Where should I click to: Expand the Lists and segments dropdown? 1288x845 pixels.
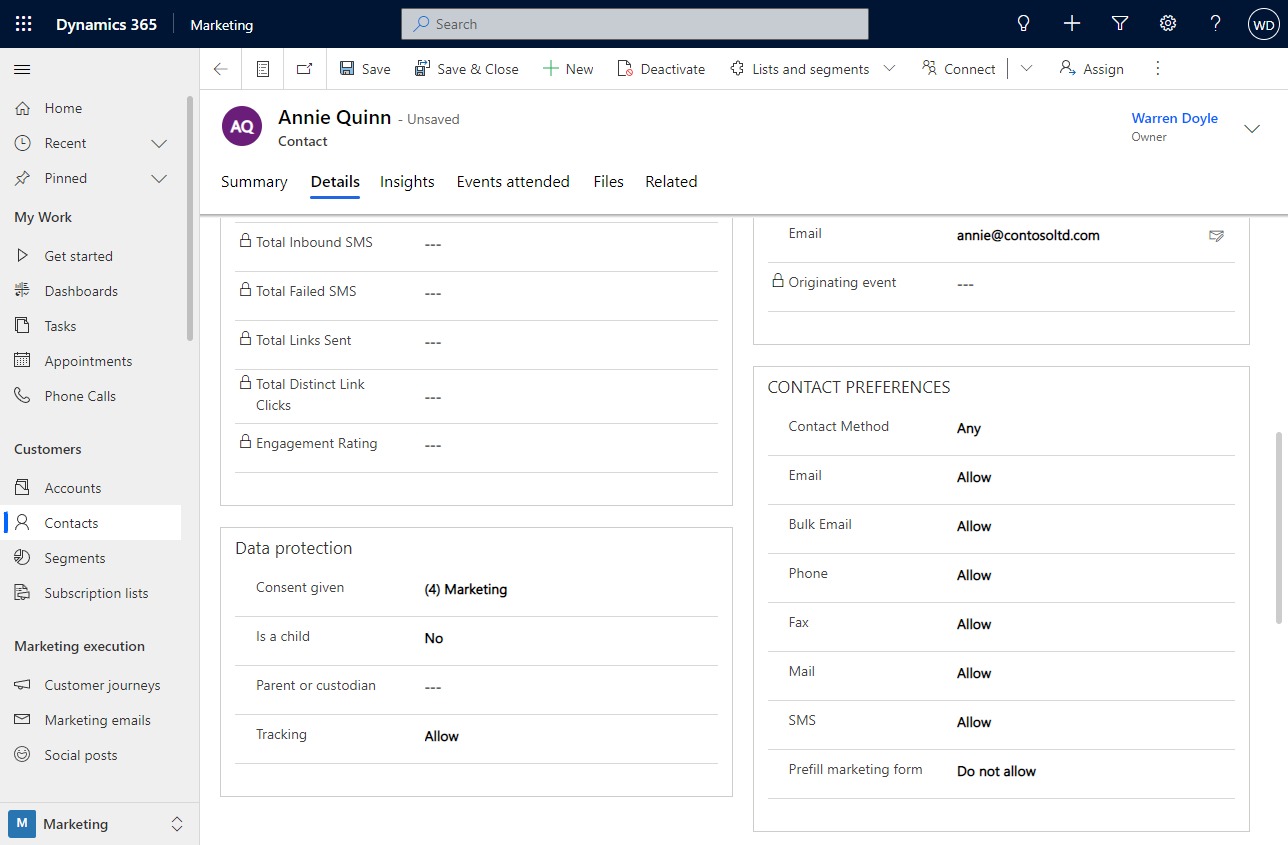889,69
